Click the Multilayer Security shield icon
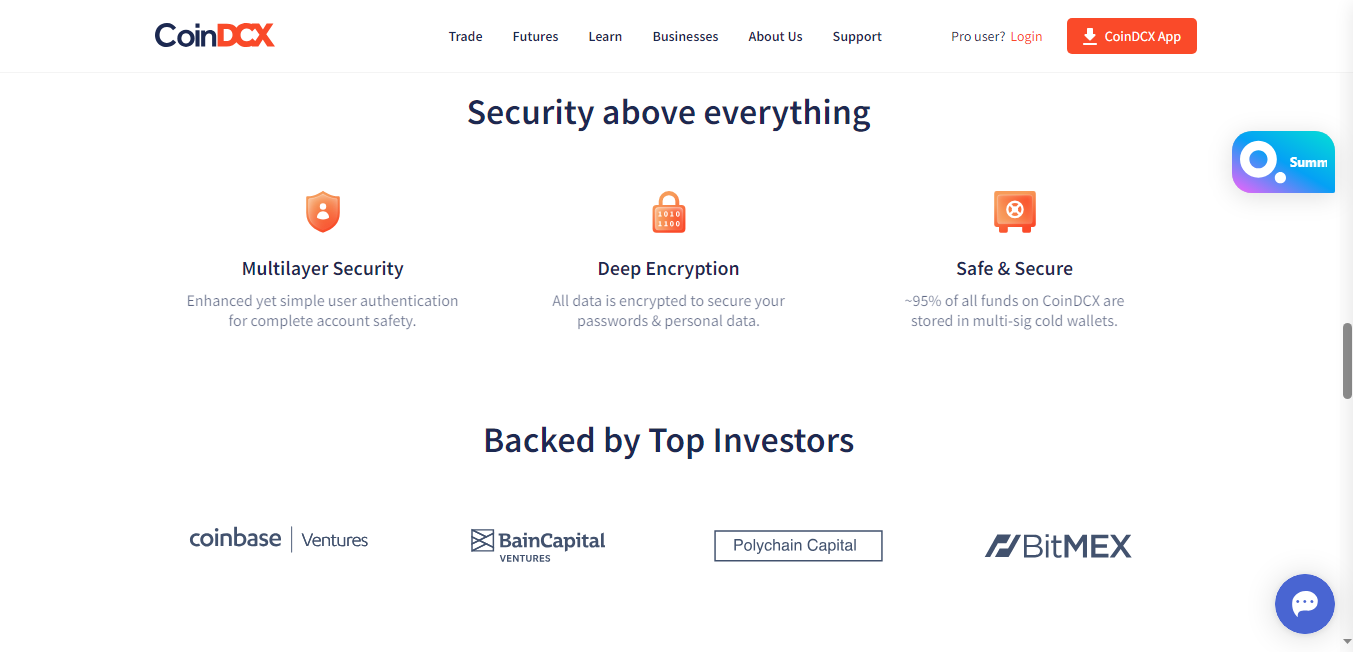1353x652 pixels. tap(322, 212)
